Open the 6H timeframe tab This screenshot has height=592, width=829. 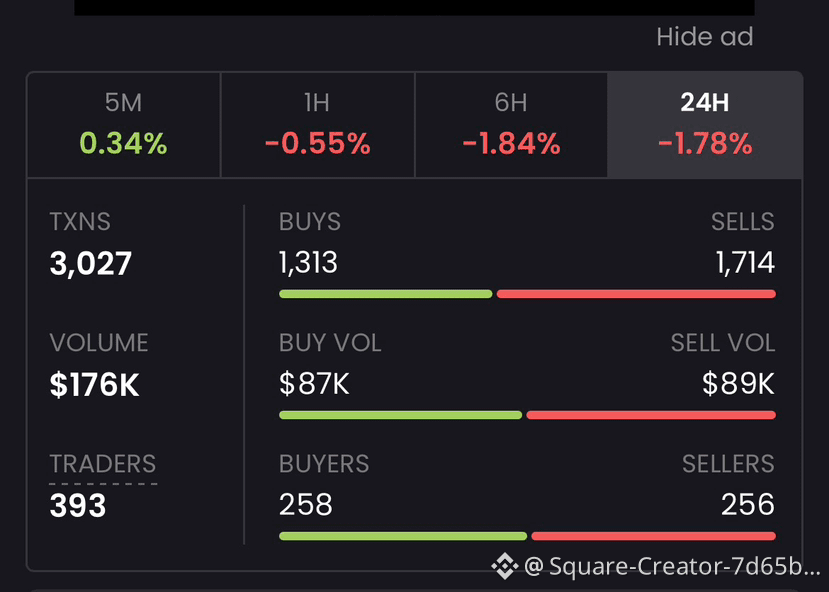pos(511,125)
